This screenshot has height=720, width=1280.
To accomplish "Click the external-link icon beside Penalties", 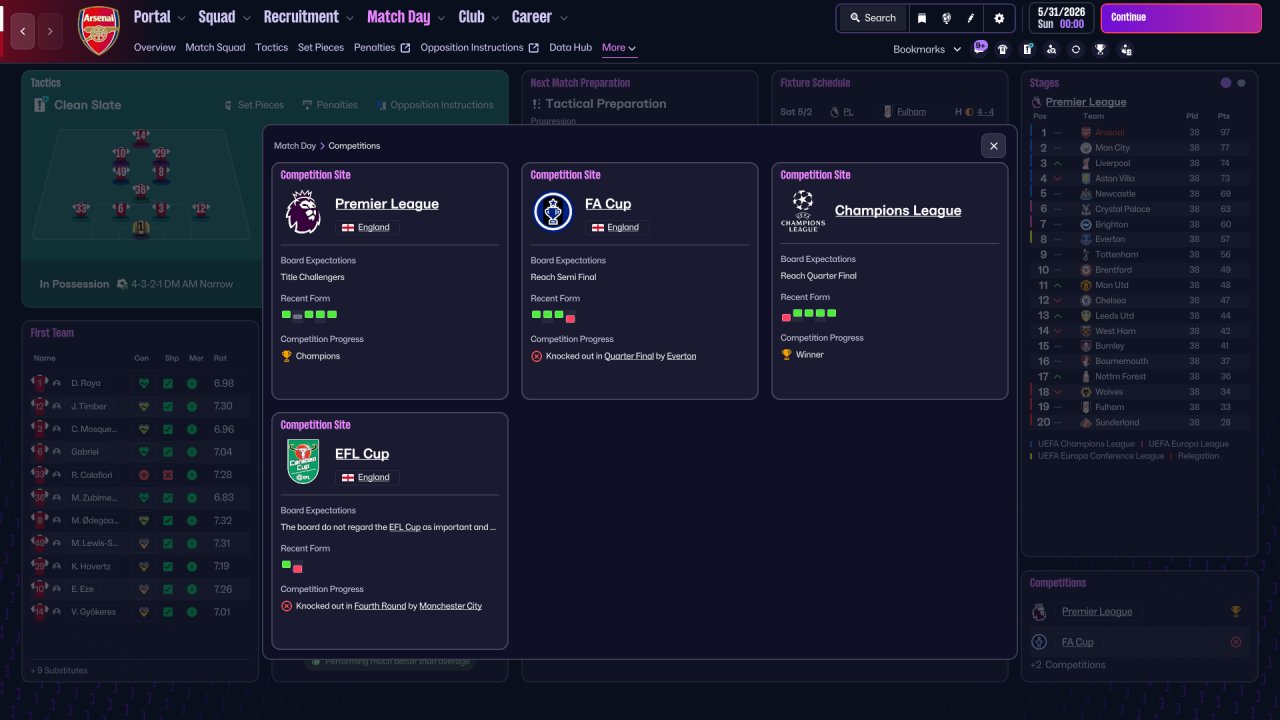I will pyautogui.click(x=405, y=48).
